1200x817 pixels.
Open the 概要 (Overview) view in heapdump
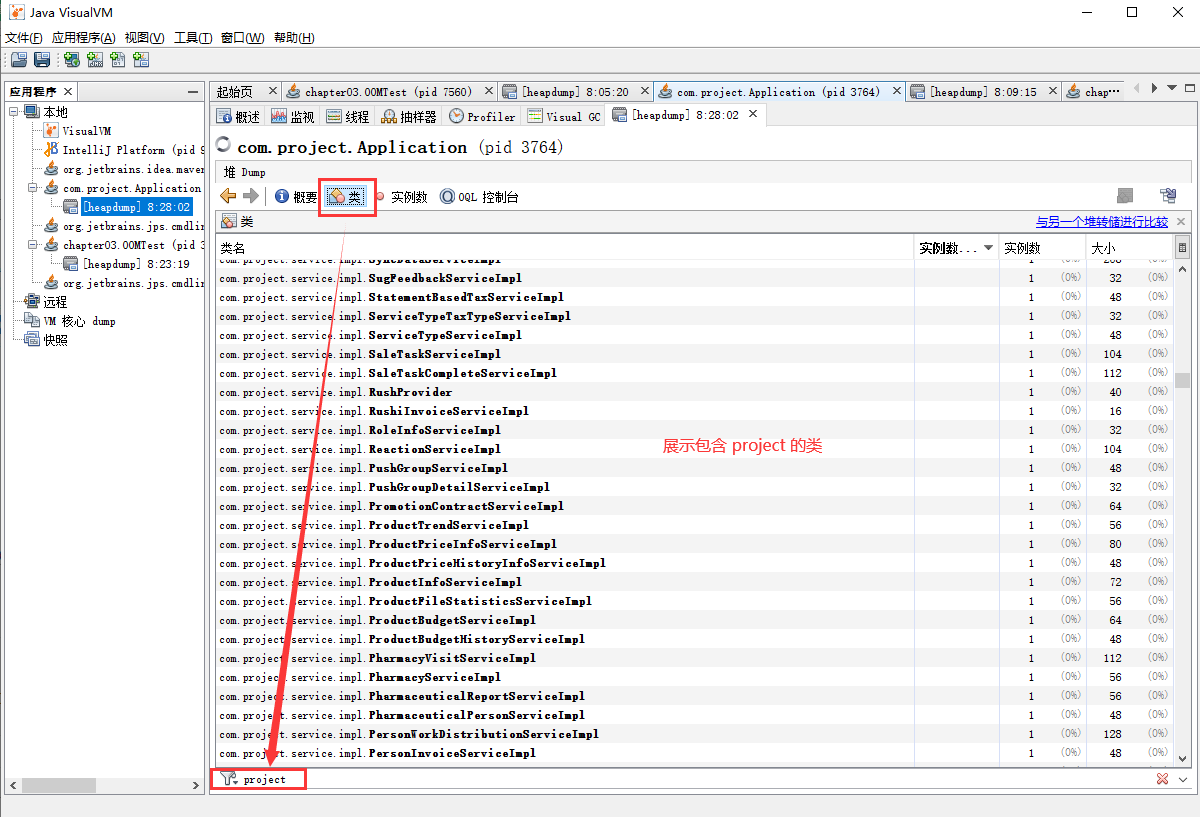(301, 197)
